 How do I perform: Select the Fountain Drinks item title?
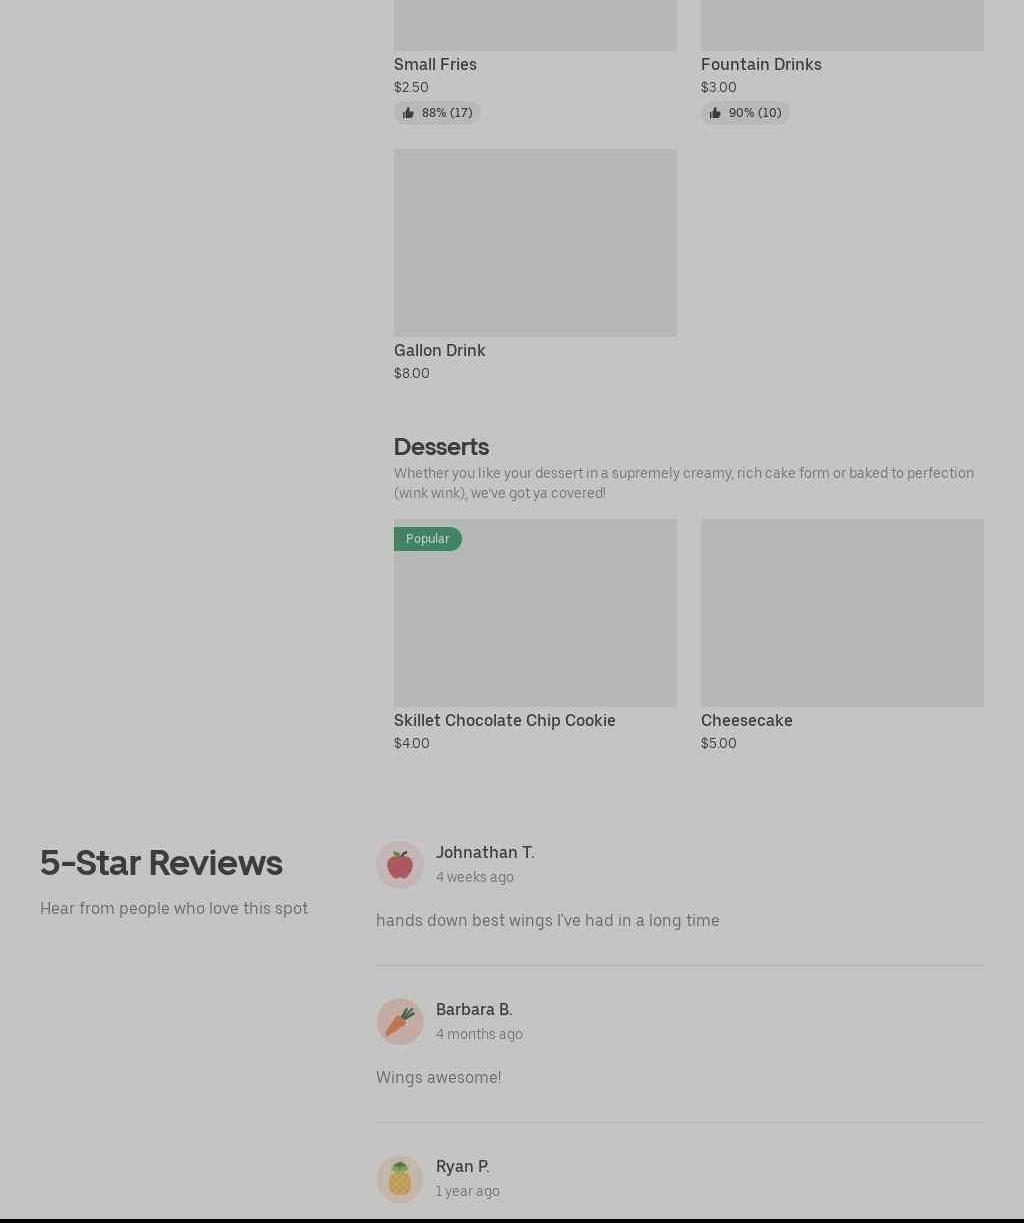[x=761, y=64]
